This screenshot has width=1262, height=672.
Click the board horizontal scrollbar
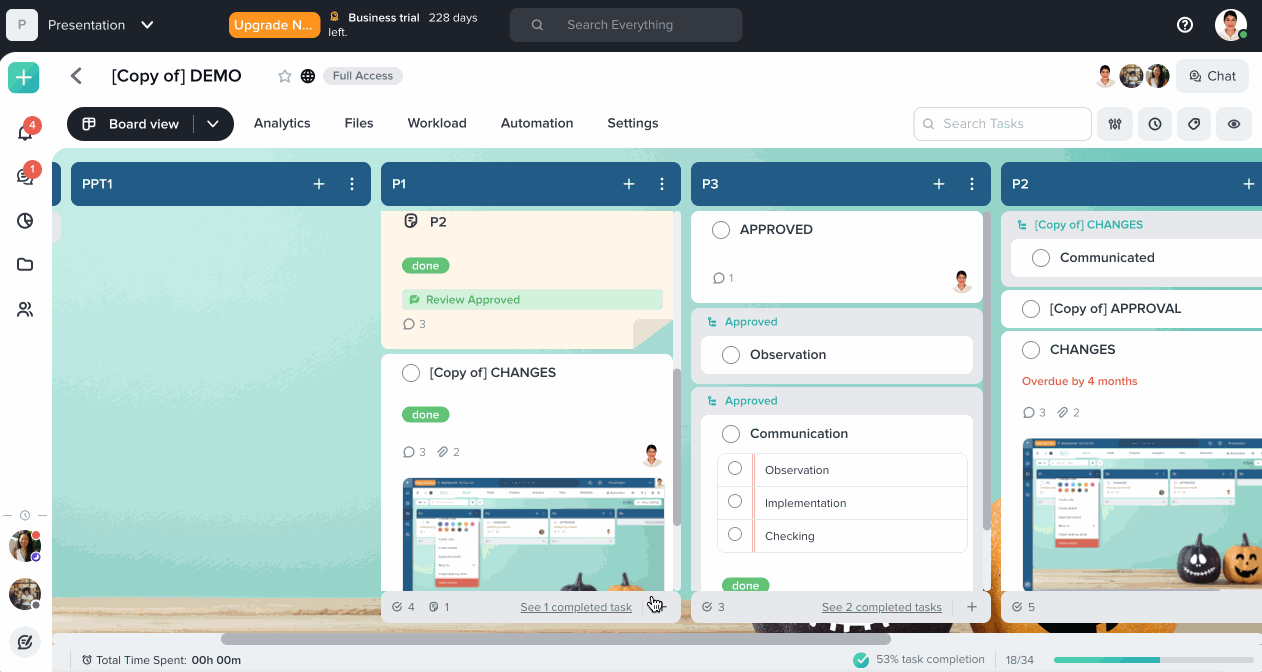point(555,638)
